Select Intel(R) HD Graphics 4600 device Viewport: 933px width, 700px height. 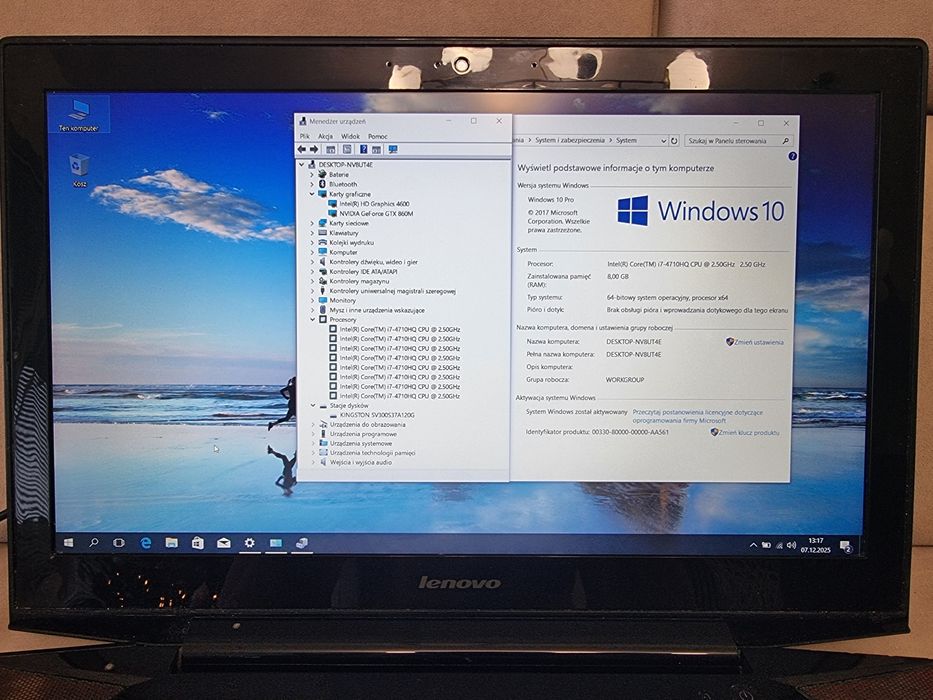(x=374, y=204)
